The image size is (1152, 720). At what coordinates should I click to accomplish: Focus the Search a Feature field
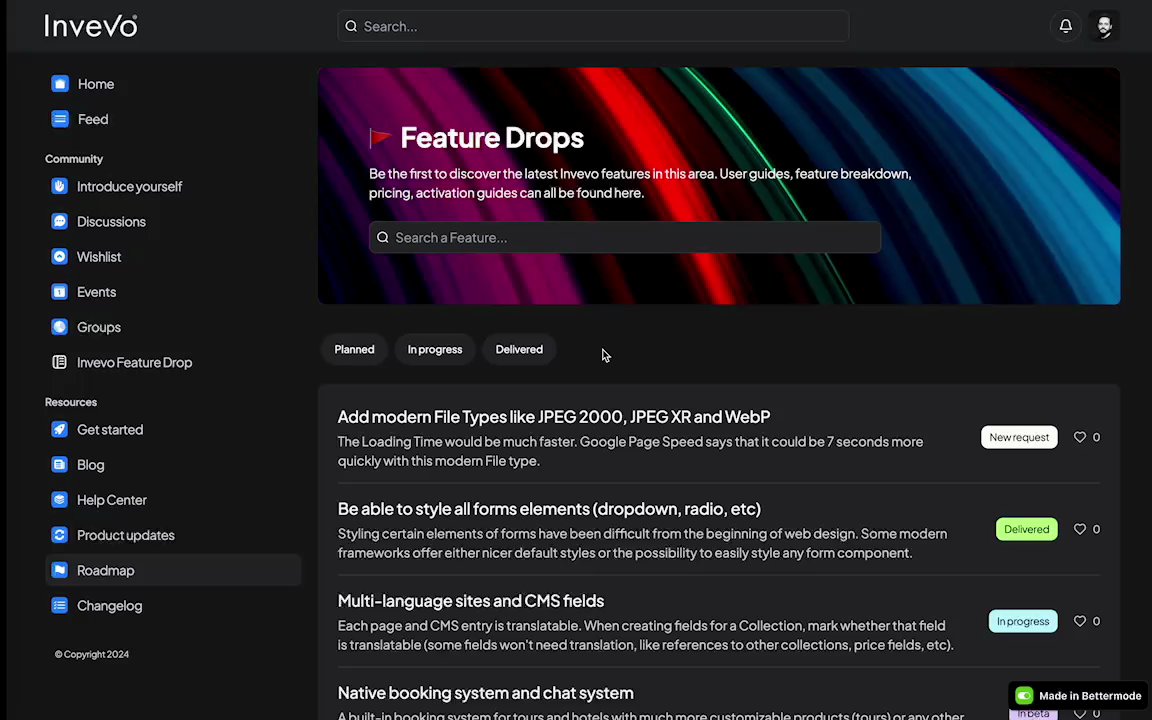point(625,237)
